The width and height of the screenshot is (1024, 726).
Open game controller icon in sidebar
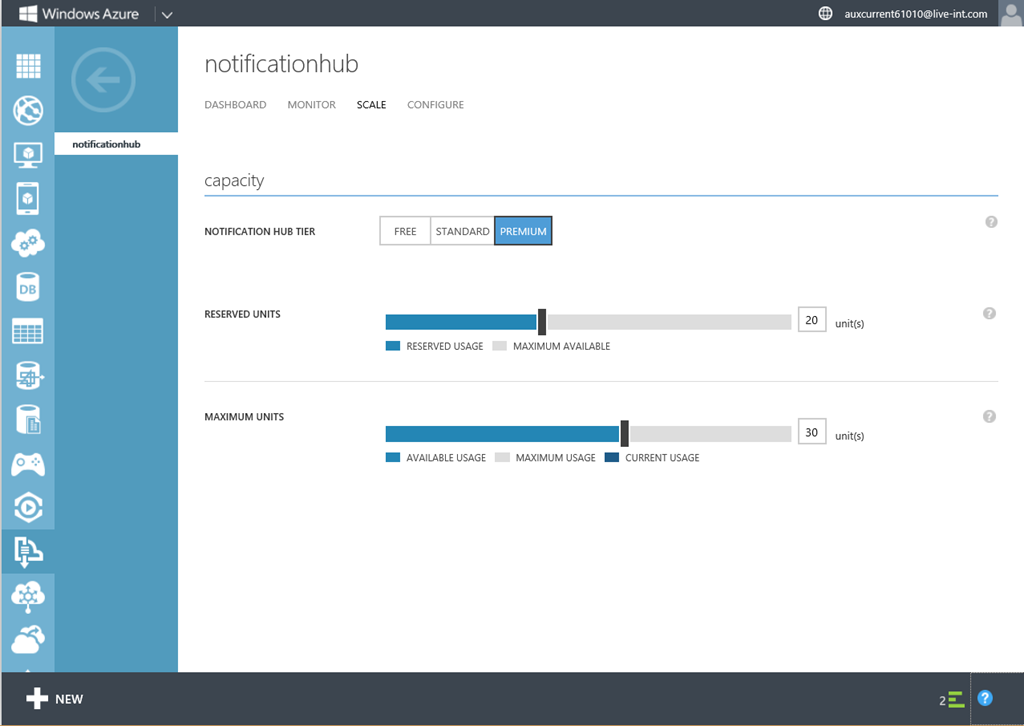[28, 464]
